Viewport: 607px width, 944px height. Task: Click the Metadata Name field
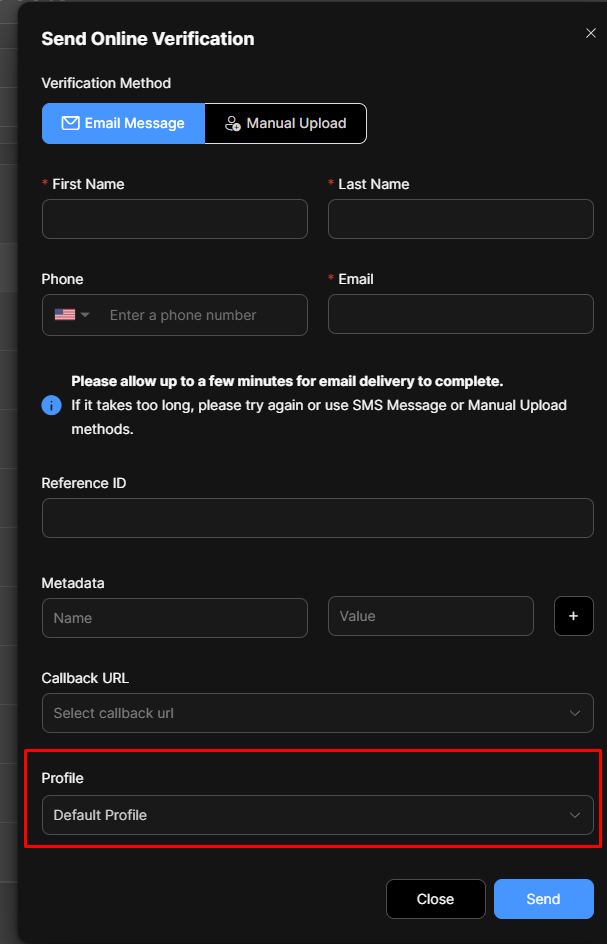tap(175, 618)
